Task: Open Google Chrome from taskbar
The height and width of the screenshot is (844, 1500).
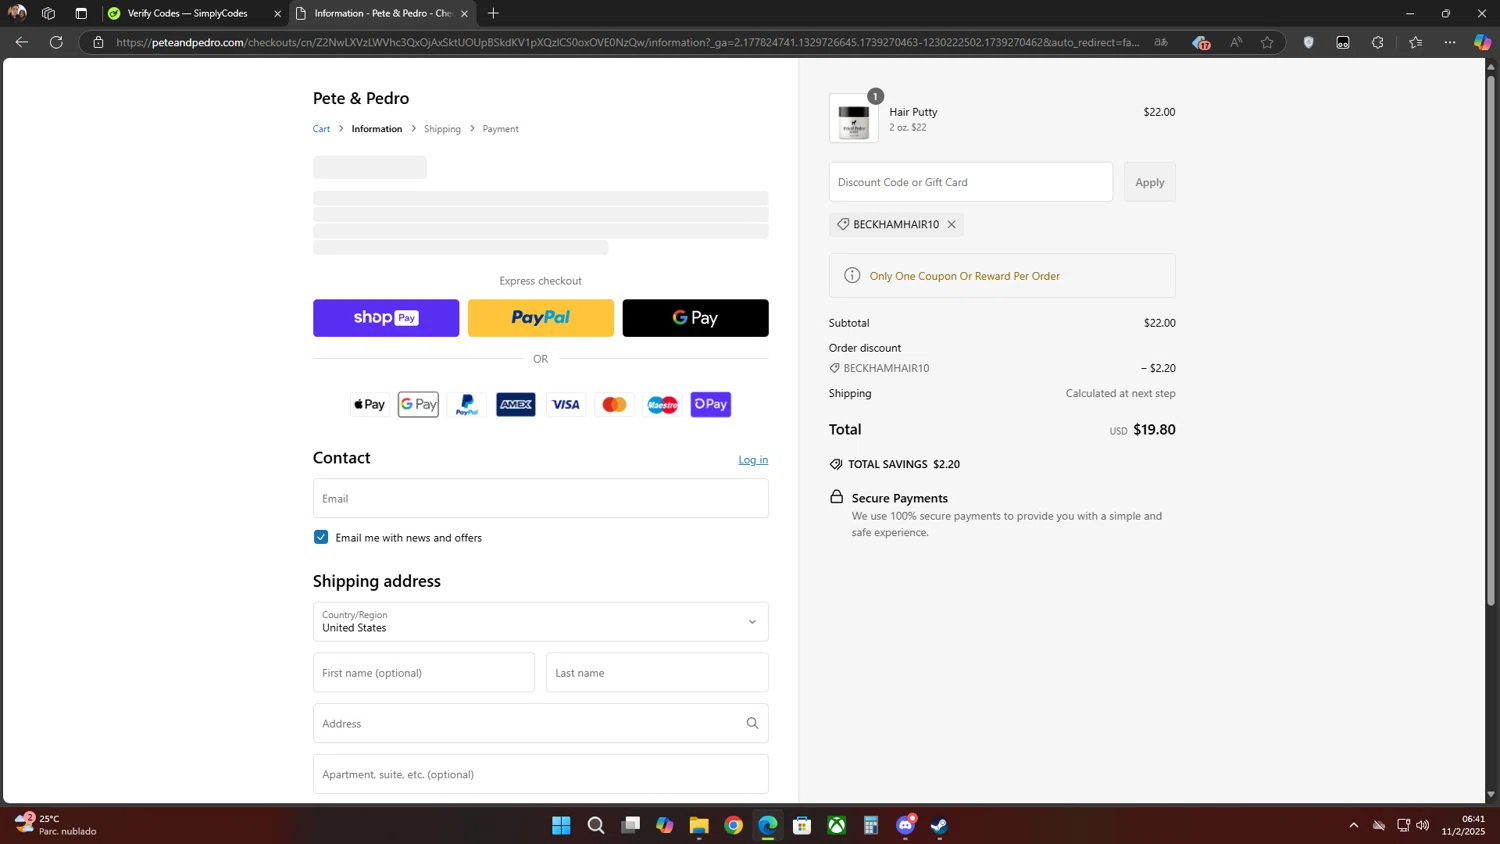Action: pyautogui.click(x=733, y=825)
